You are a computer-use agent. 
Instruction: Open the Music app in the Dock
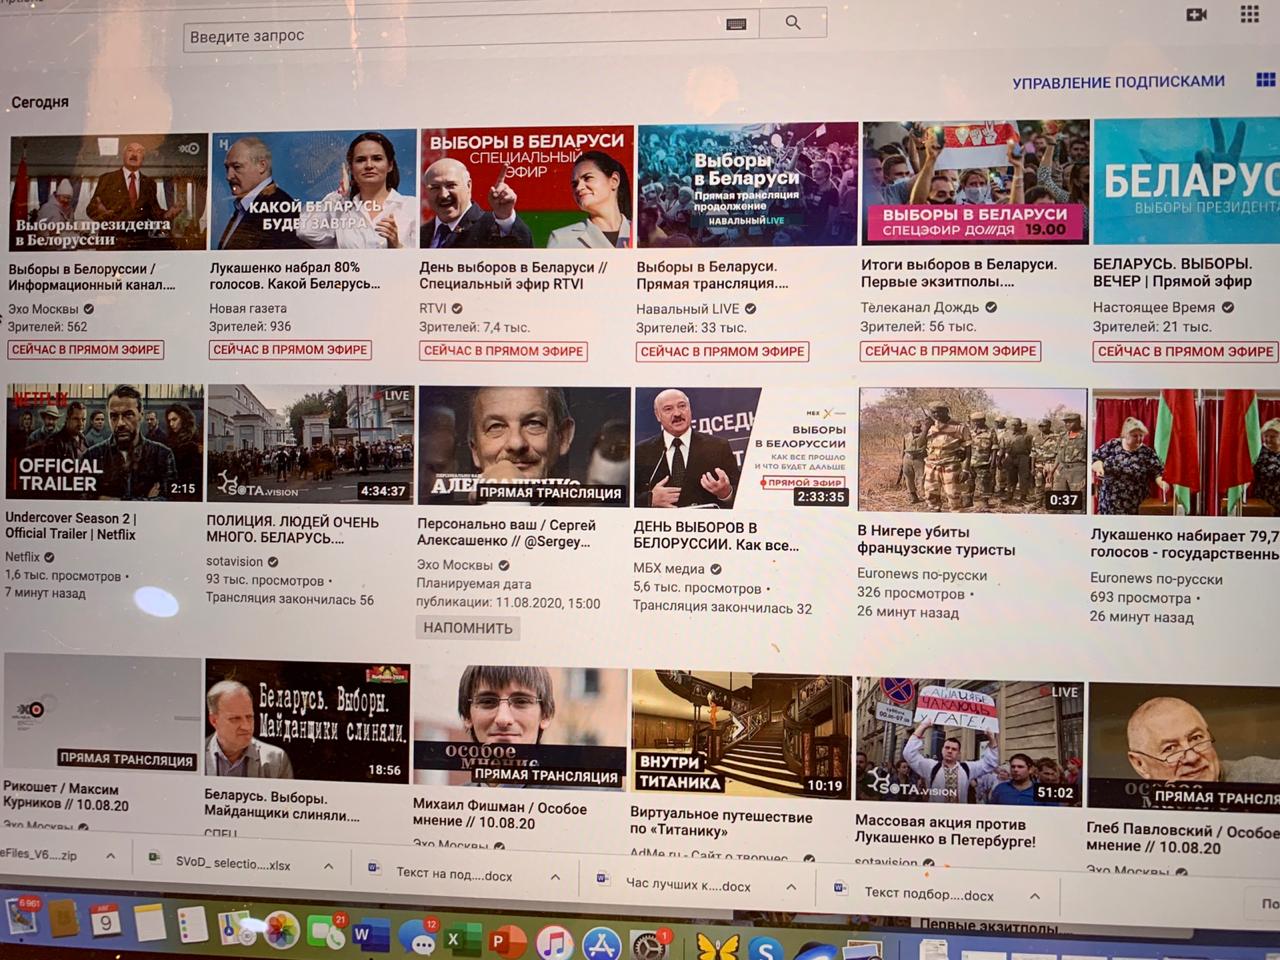tap(554, 943)
